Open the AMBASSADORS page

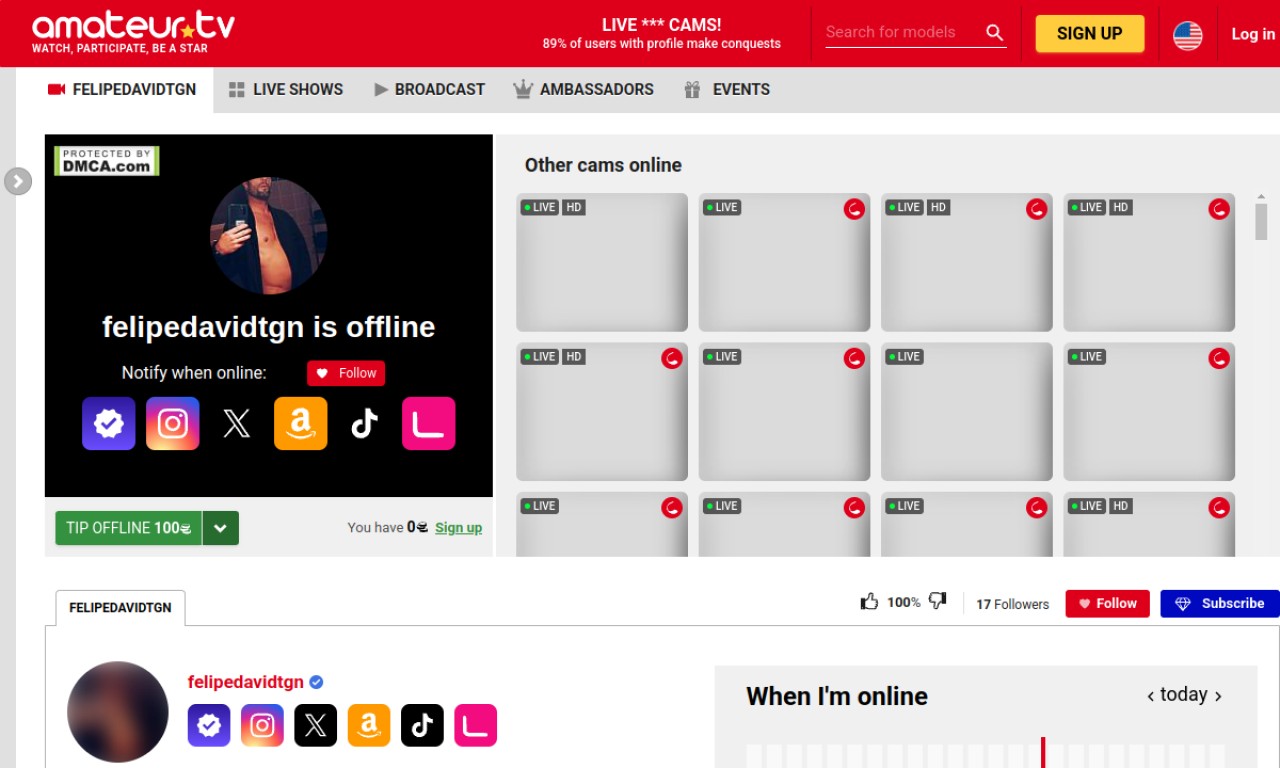[583, 89]
